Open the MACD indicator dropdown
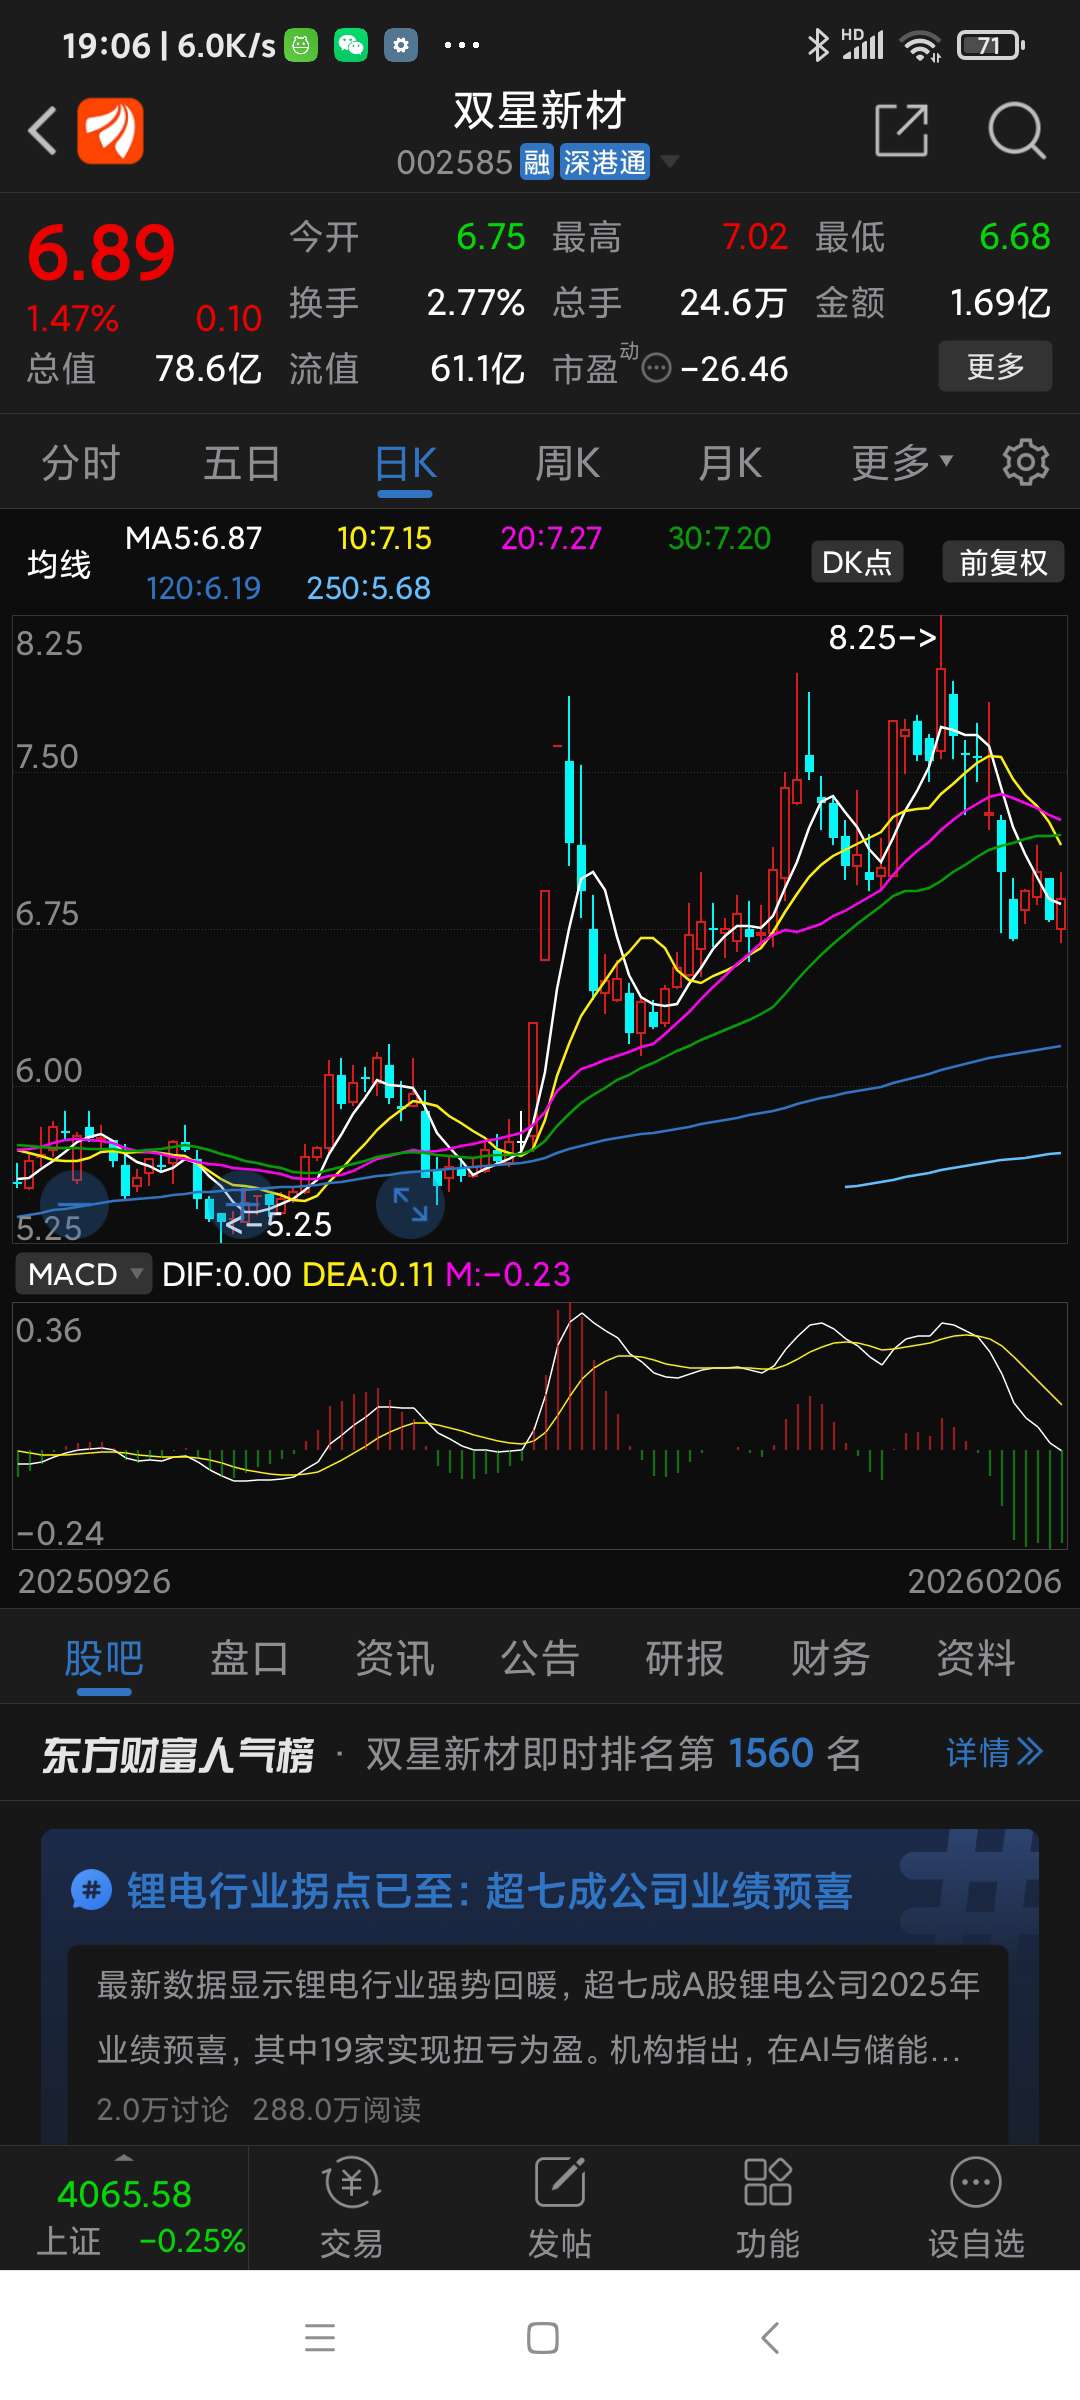 (x=84, y=1274)
